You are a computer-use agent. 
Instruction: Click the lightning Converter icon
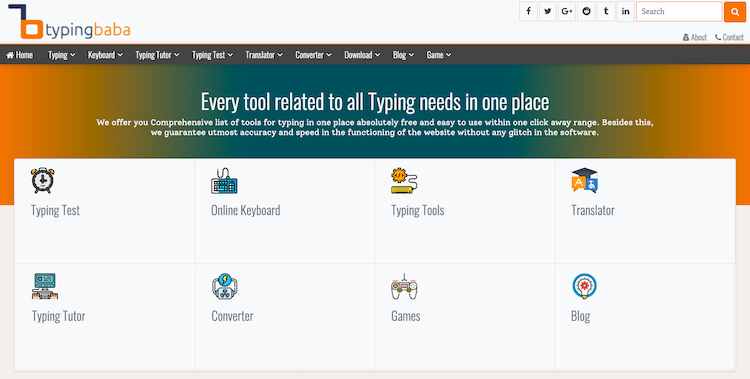pos(225,286)
